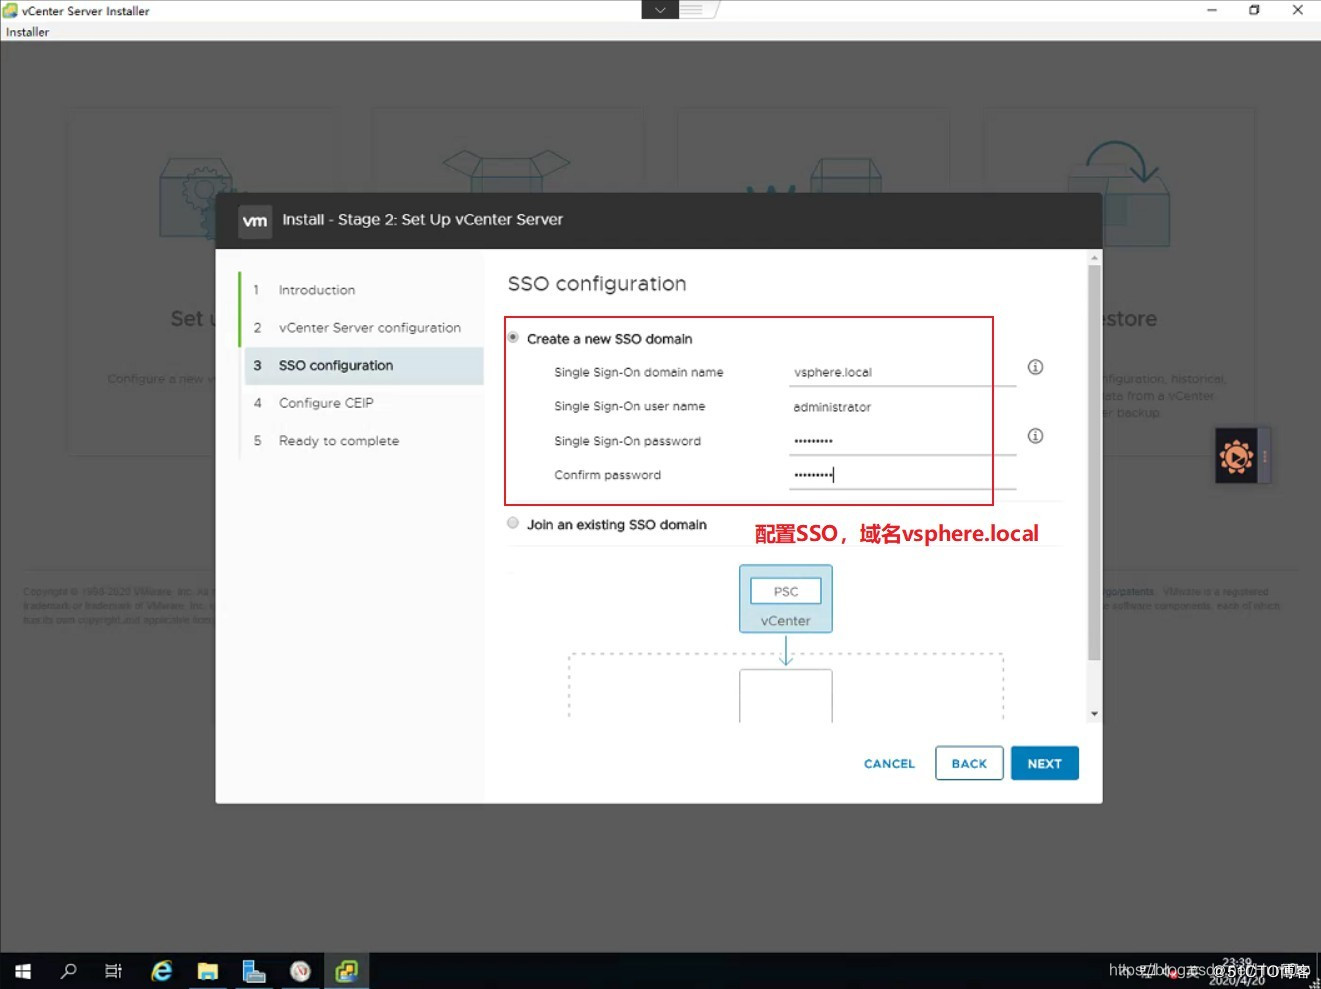Click wizard scrollbar down arrow
The width and height of the screenshot is (1321, 989).
(1094, 714)
